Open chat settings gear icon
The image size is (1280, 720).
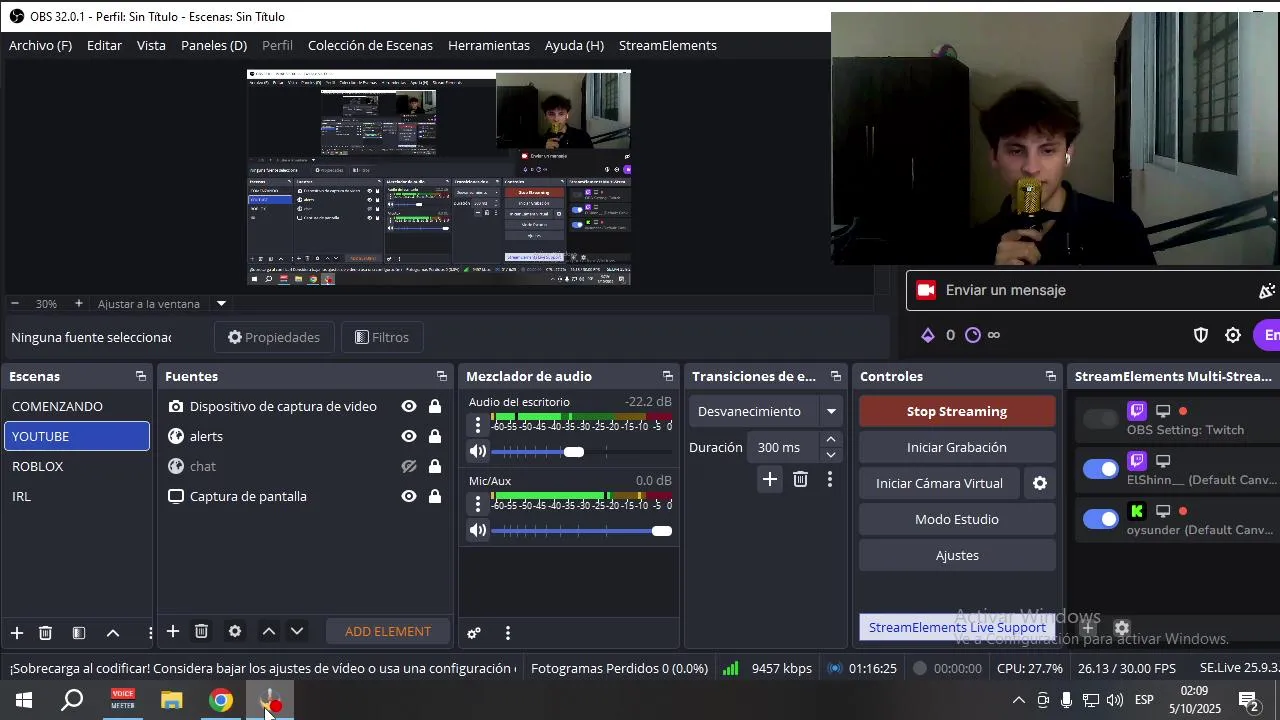coord(1233,336)
